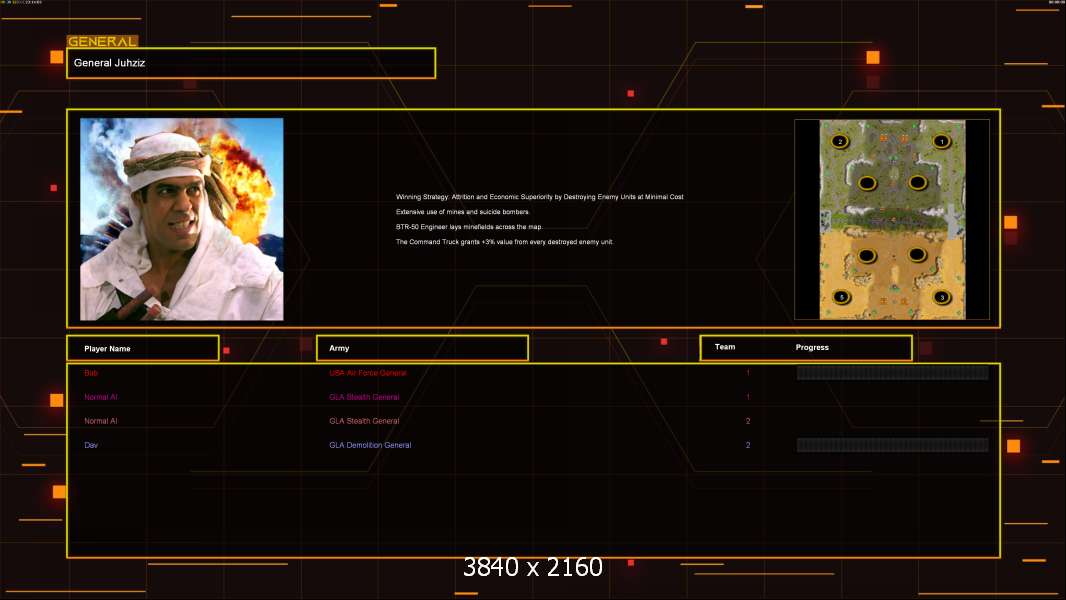This screenshot has height=600, width=1066.
Task: Select the player named Bob
Action: (x=91, y=373)
